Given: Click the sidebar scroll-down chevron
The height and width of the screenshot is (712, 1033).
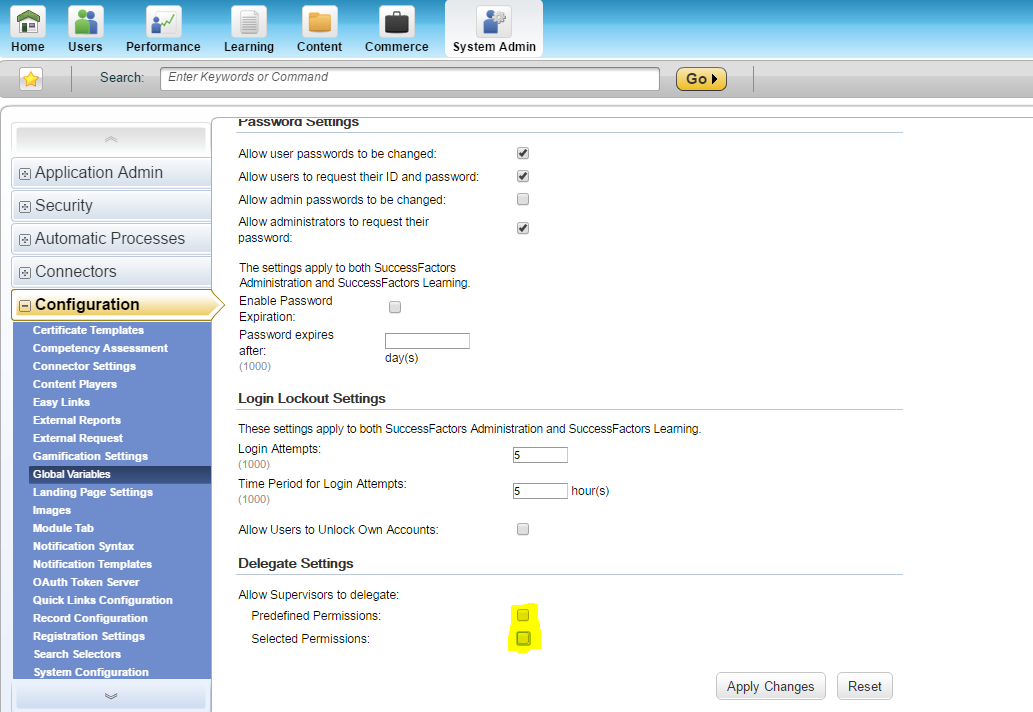Looking at the screenshot, I should (x=111, y=696).
